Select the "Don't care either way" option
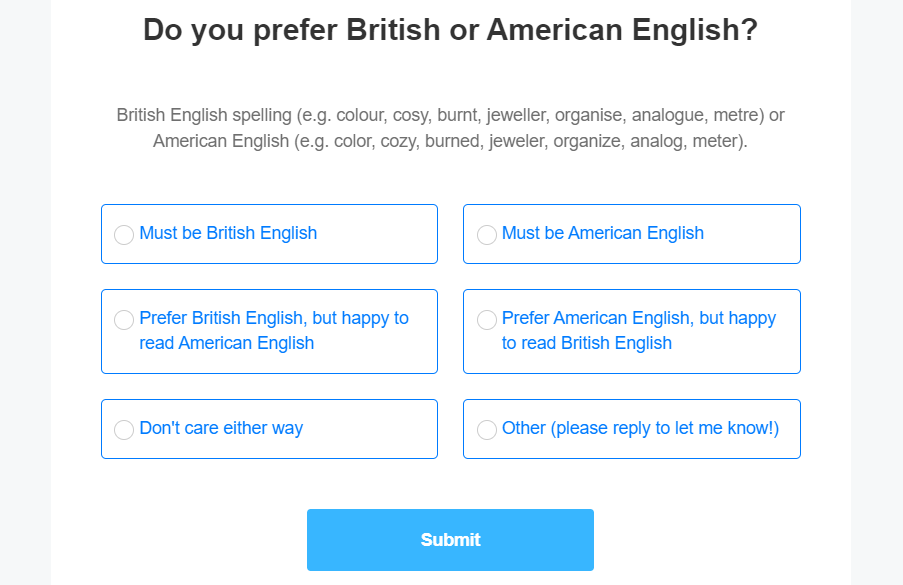 [124, 429]
